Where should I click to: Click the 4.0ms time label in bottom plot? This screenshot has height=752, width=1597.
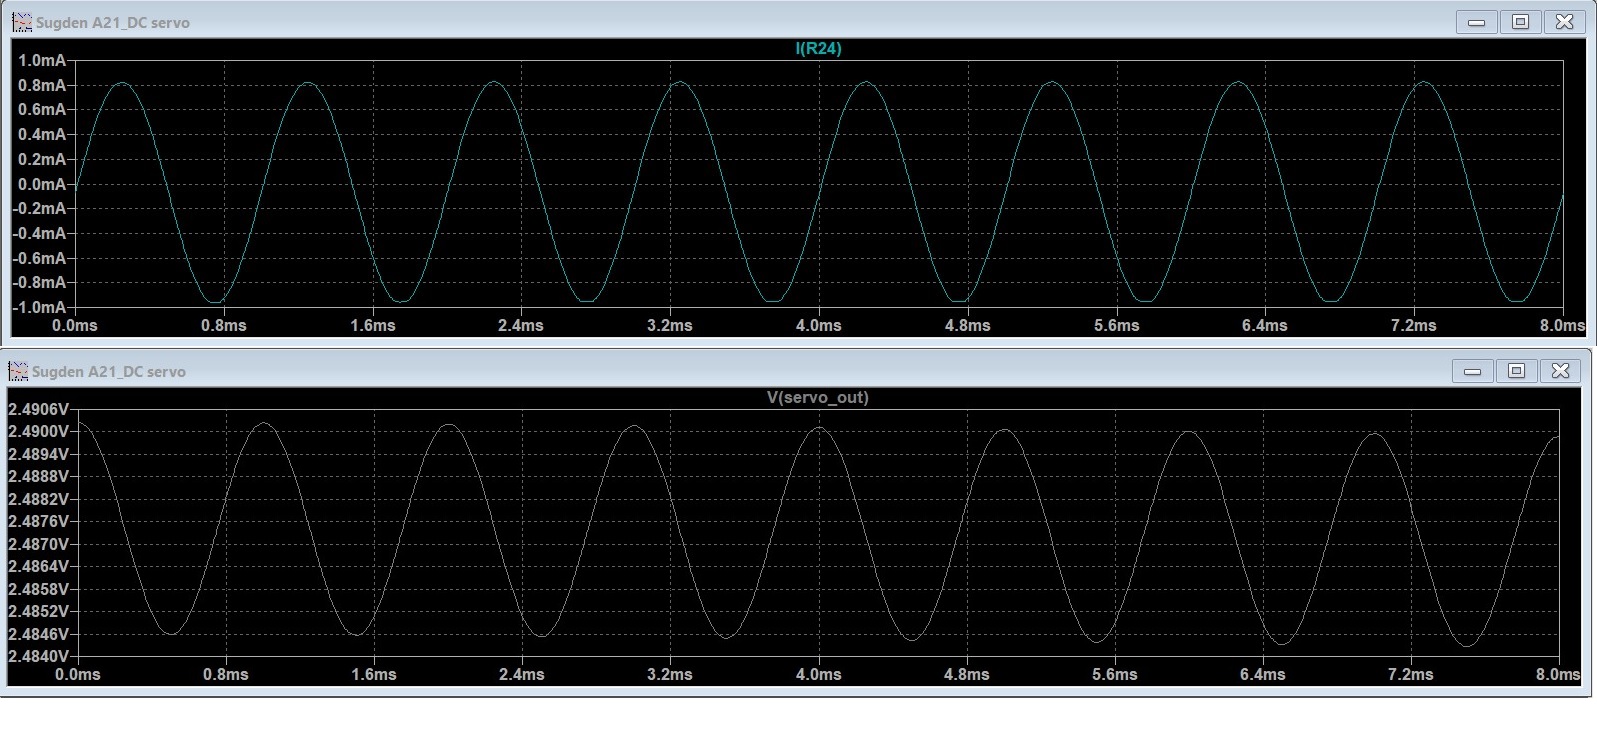(x=819, y=674)
